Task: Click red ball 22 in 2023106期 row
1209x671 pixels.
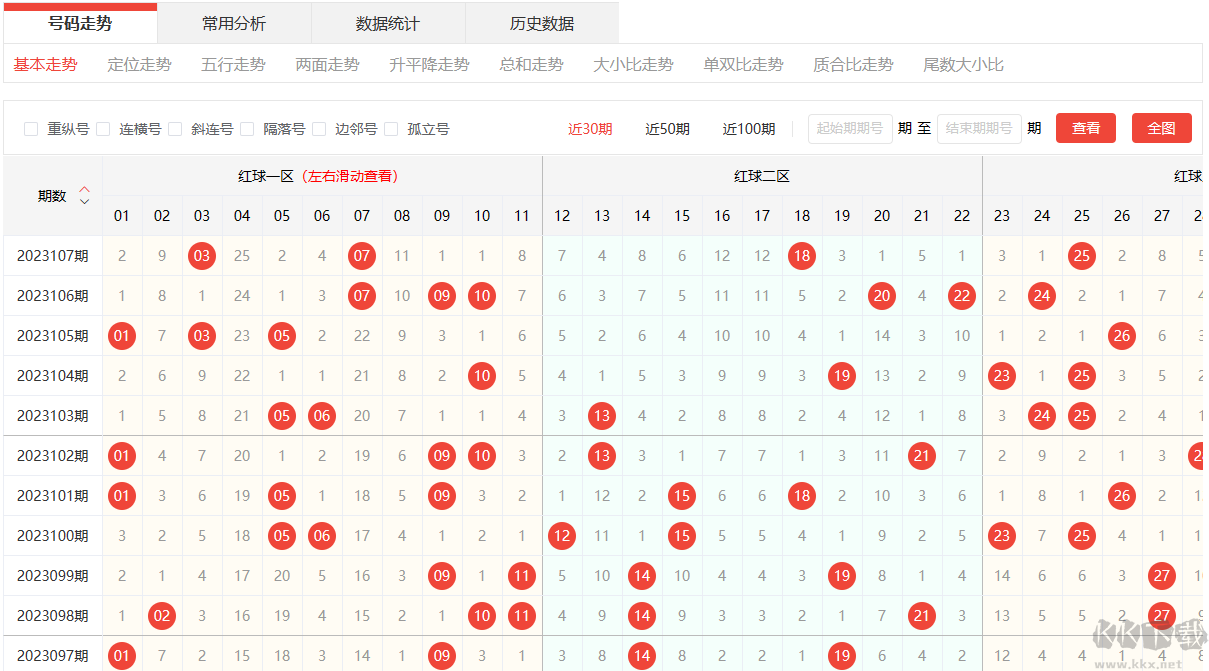Action: [962, 296]
